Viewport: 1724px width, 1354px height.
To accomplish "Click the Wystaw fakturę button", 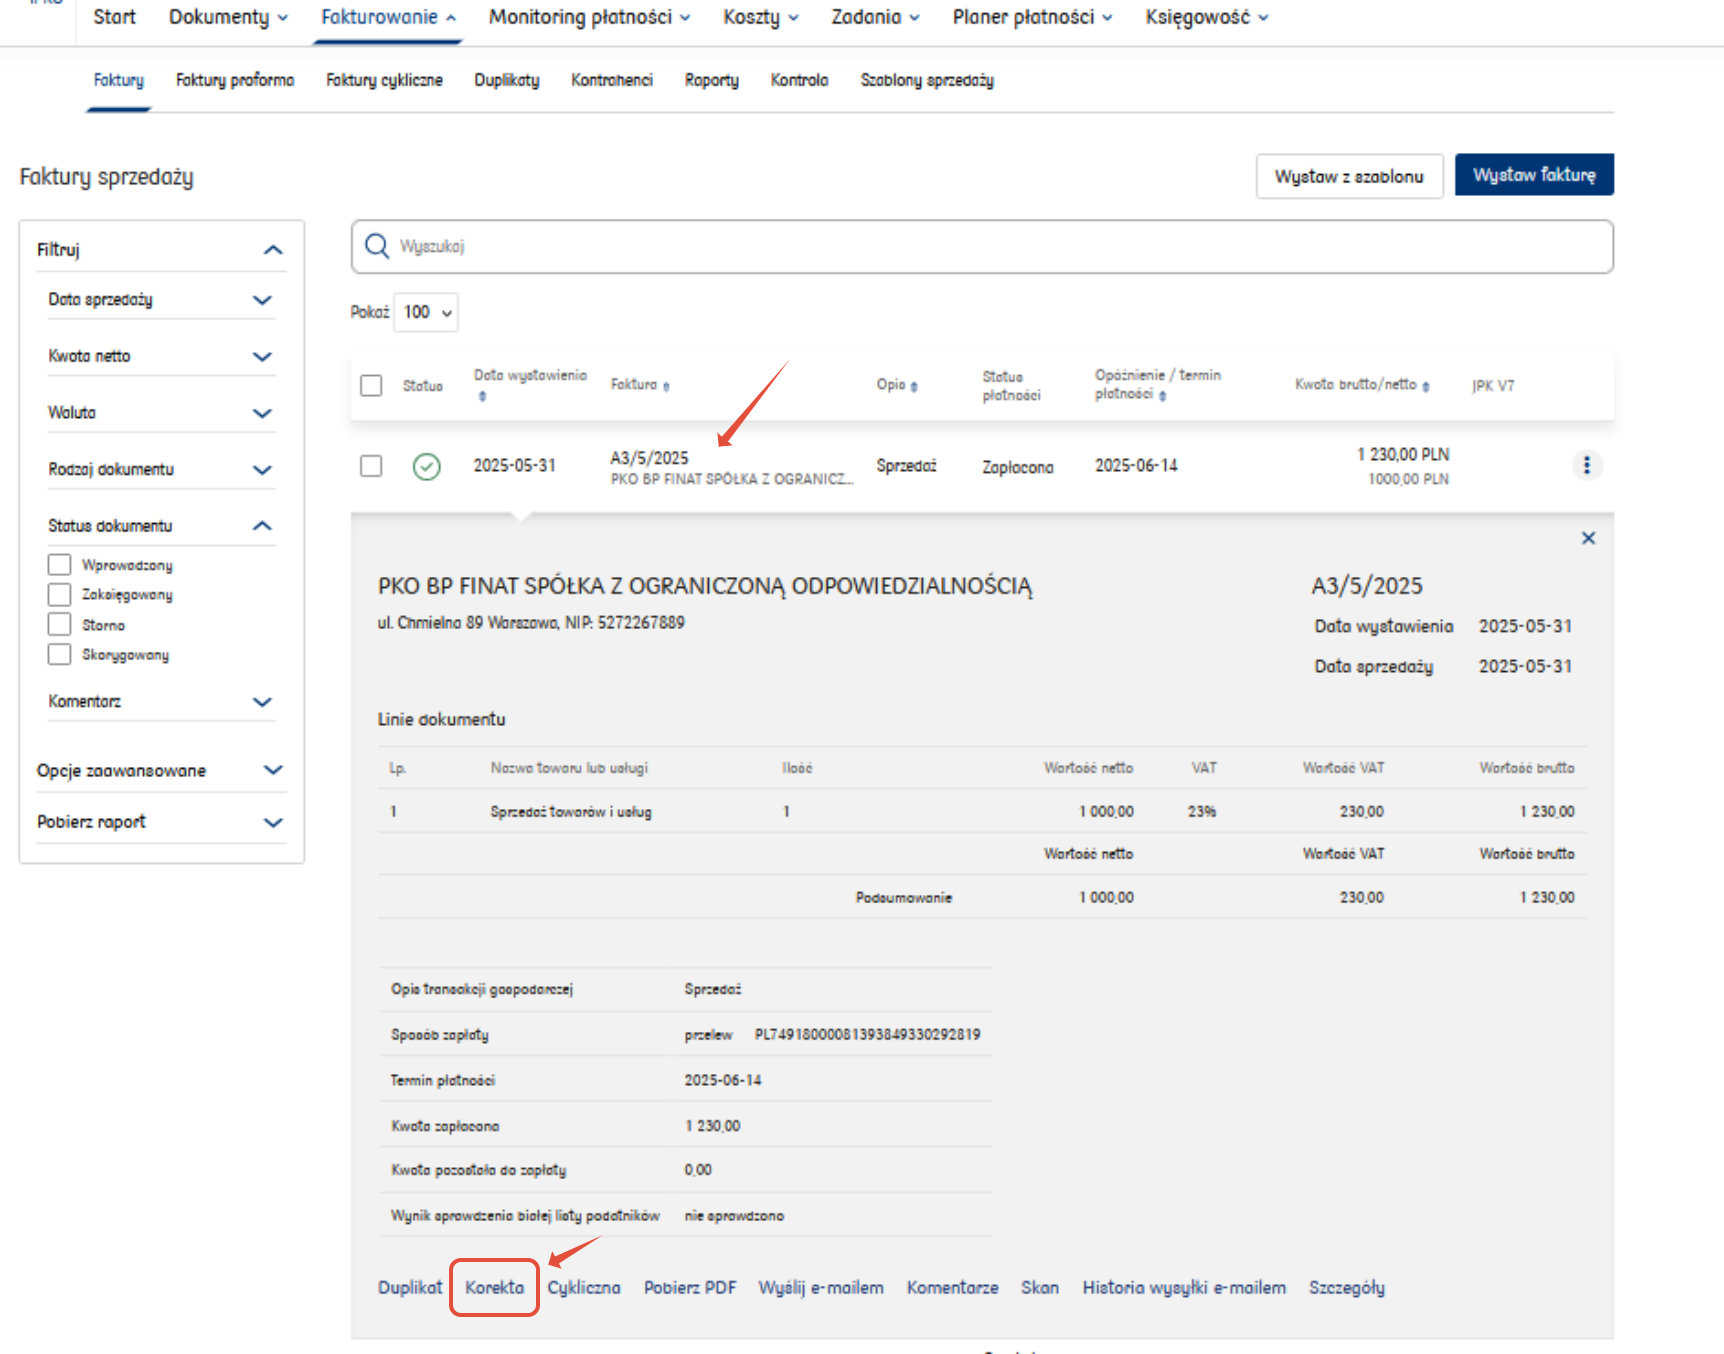I will tap(1534, 175).
